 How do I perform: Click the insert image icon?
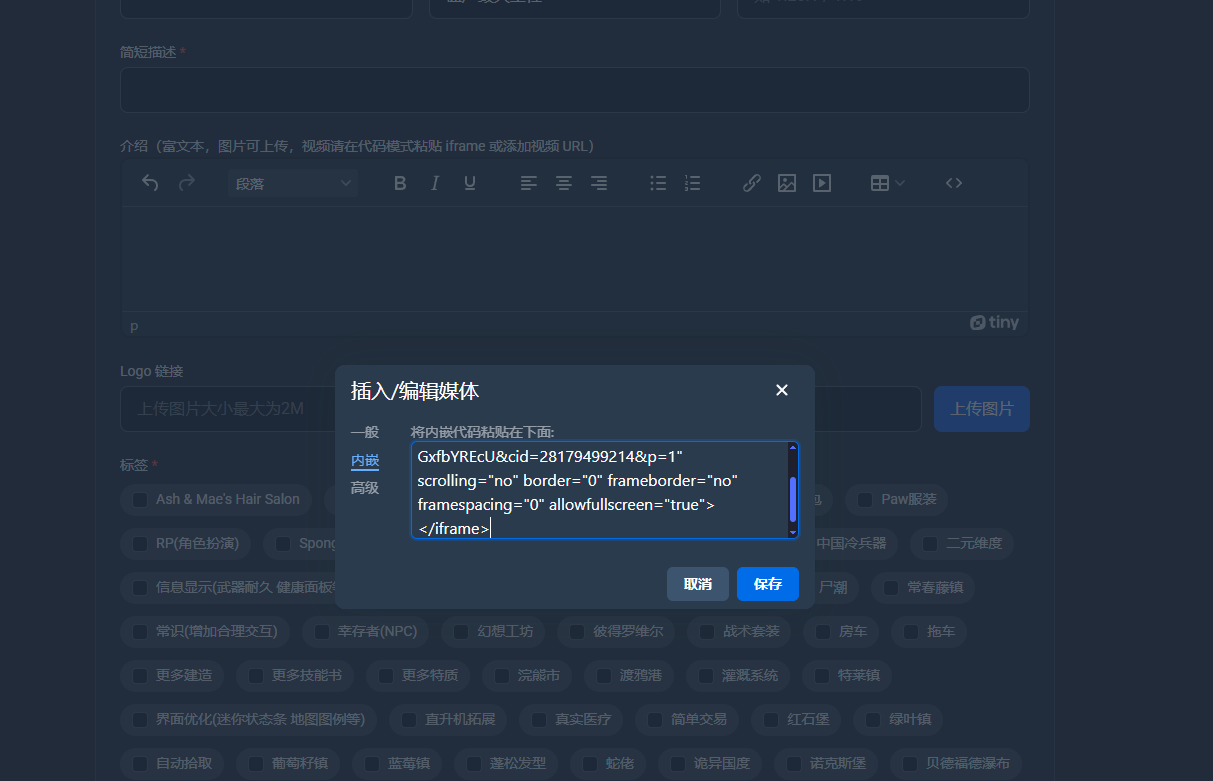(x=787, y=183)
